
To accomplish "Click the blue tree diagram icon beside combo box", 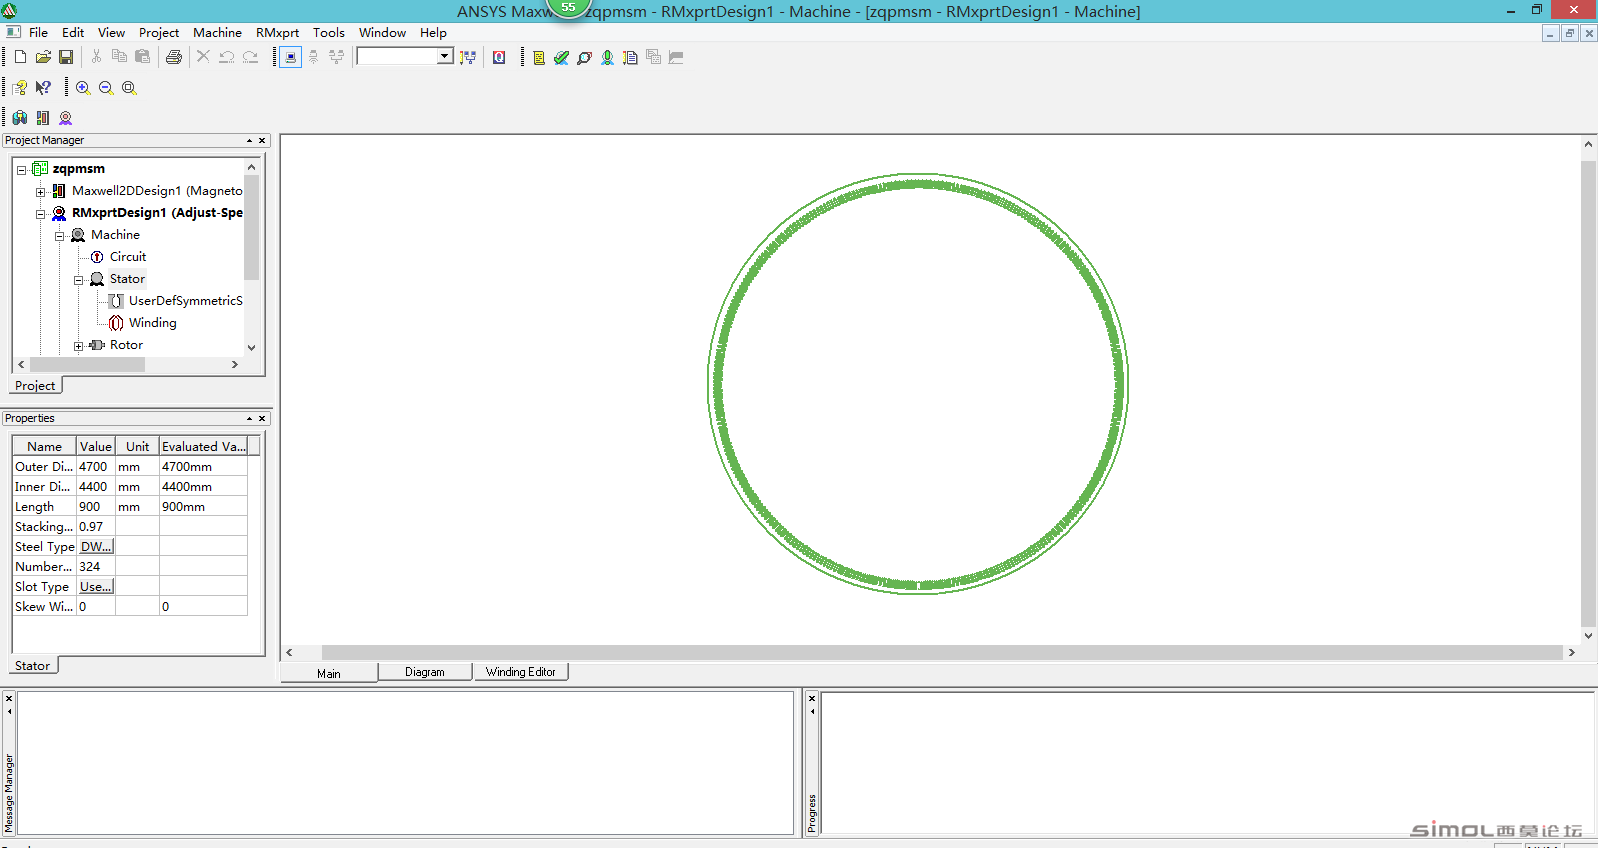I will (x=468, y=57).
